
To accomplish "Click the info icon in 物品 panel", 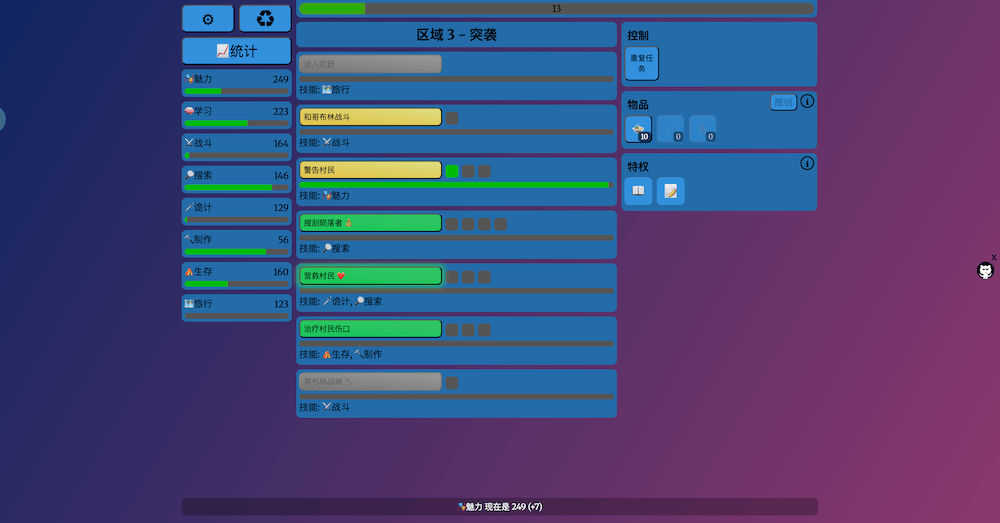I will coord(807,101).
